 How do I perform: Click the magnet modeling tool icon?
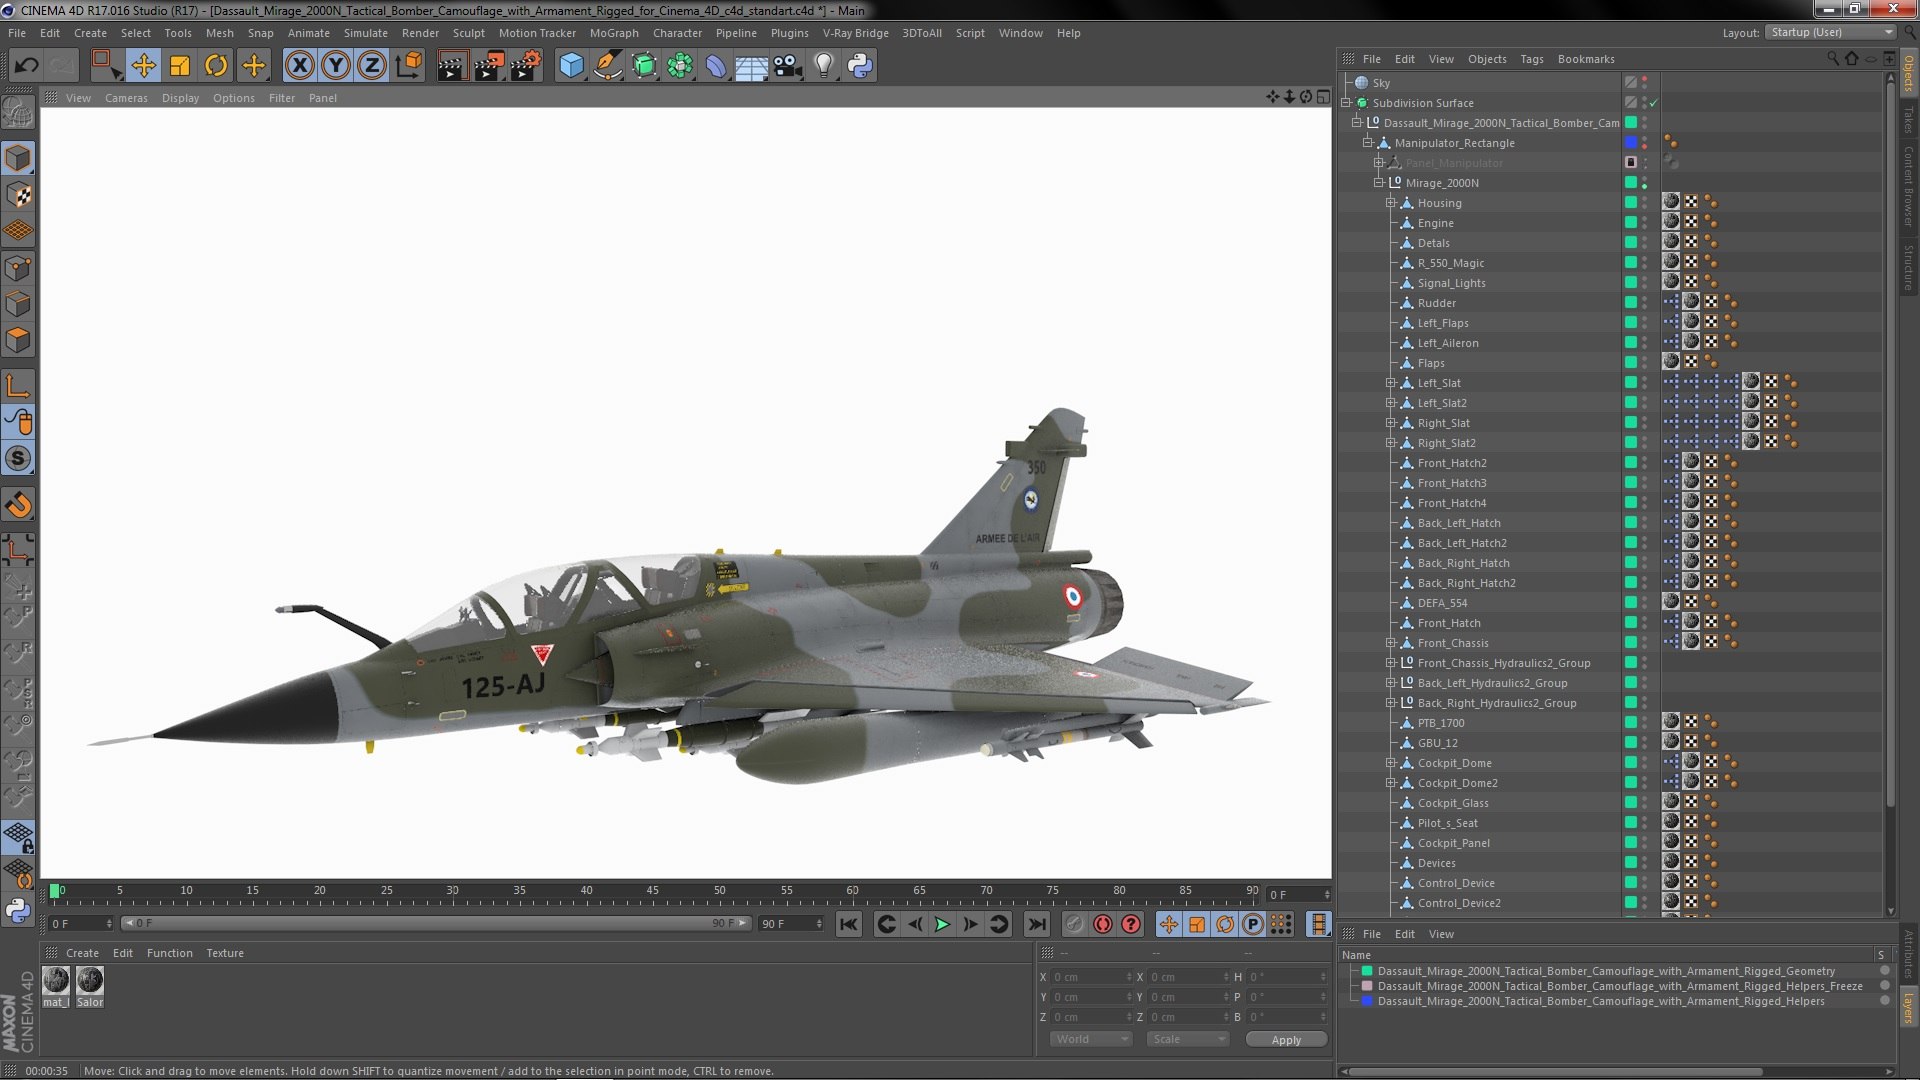(x=18, y=505)
